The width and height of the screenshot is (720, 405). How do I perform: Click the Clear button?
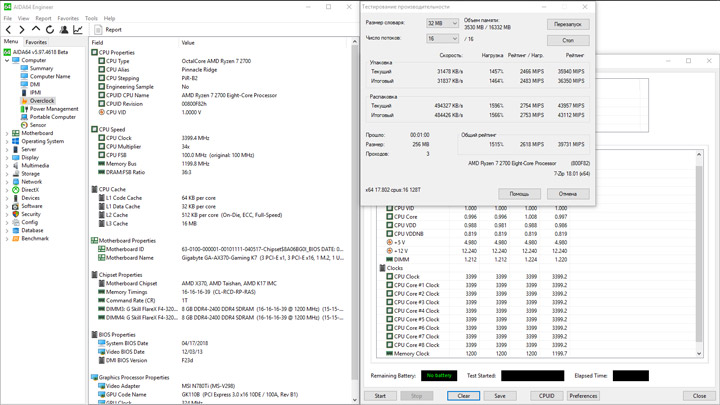(464, 396)
